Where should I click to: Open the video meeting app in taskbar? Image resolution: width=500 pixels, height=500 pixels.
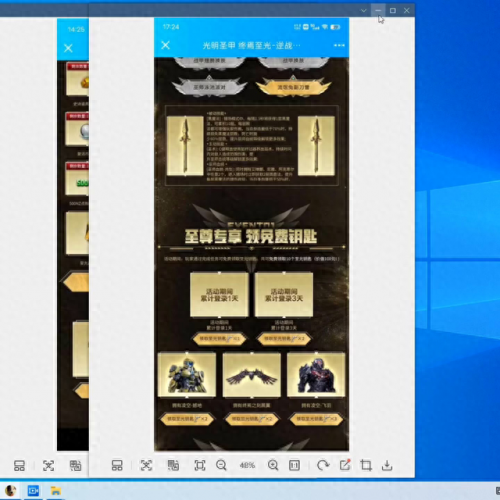33,491
